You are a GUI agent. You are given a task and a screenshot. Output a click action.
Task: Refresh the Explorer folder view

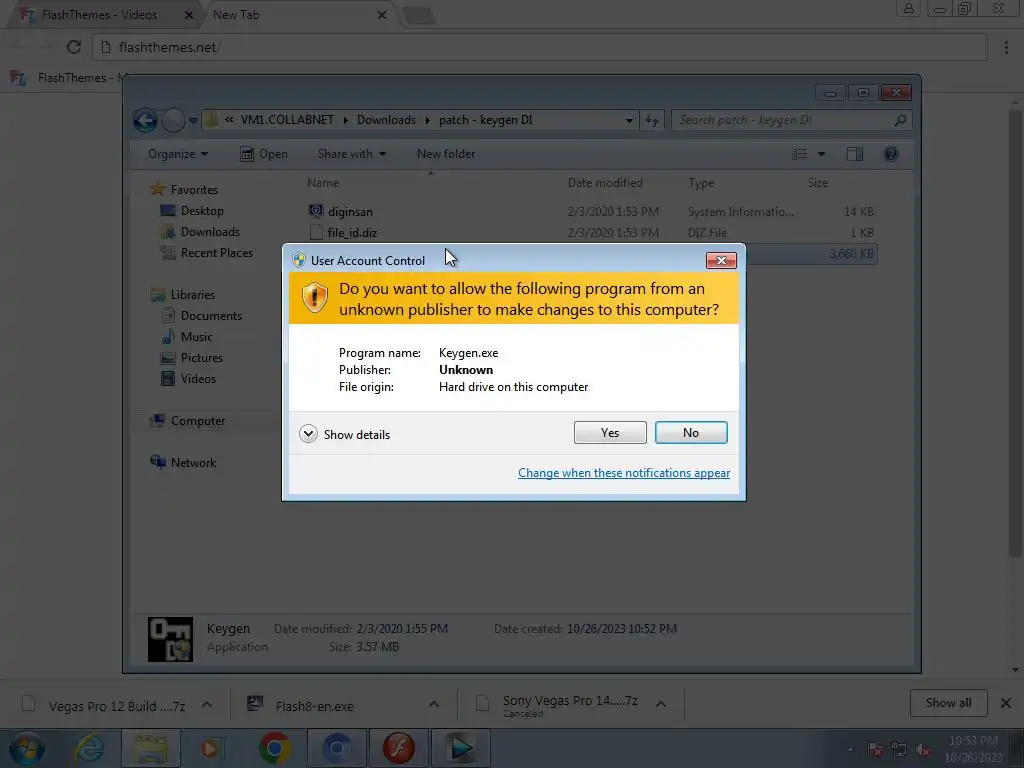coord(651,120)
